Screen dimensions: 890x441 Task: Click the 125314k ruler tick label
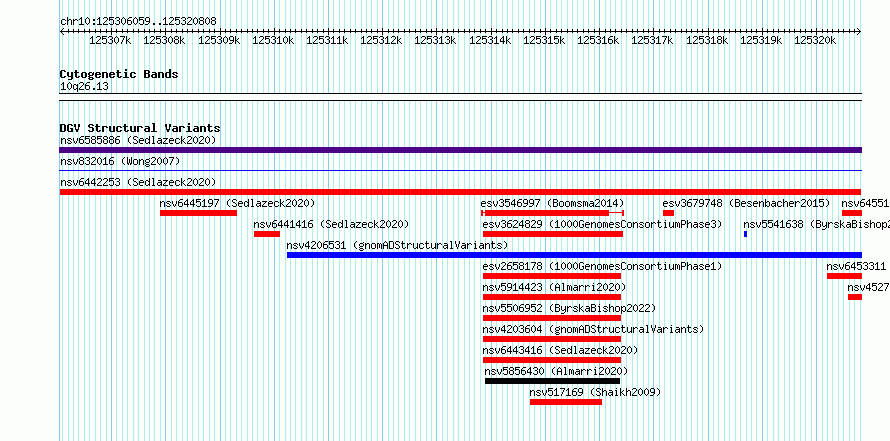click(490, 40)
